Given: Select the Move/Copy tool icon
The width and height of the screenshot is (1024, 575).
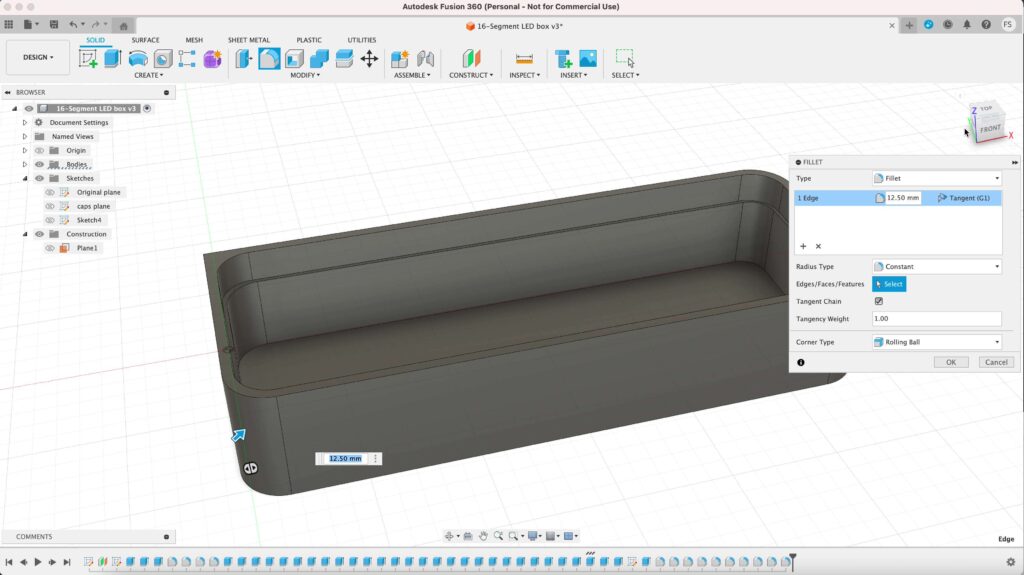Looking at the screenshot, I should pyautogui.click(x=369, y=59).
